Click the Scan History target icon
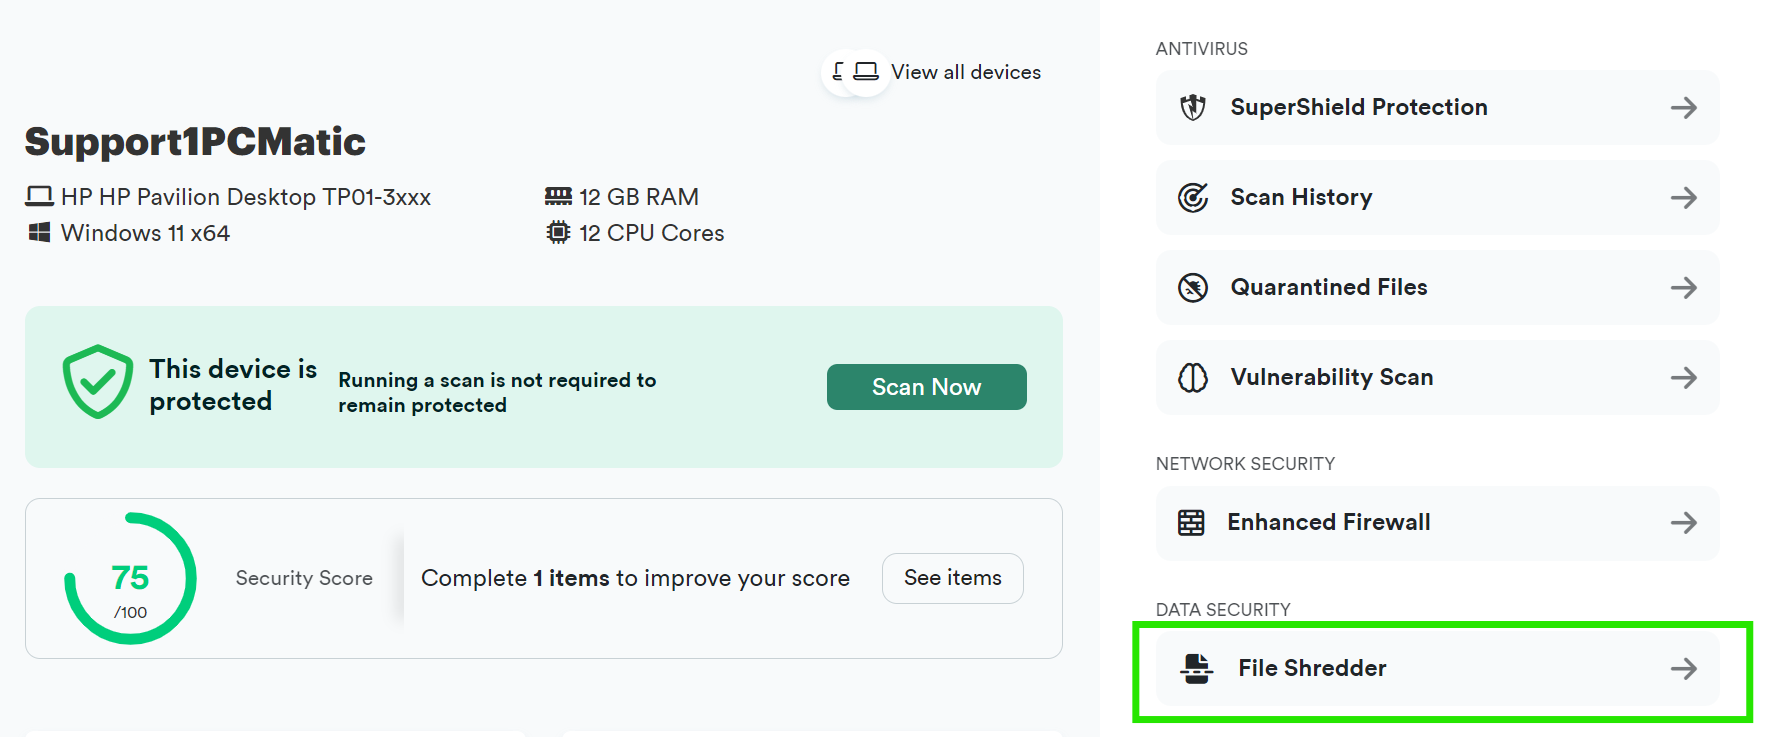The height and width of the screenshot is (737, 1770). pyautogui.click(x=1193, y=197)
